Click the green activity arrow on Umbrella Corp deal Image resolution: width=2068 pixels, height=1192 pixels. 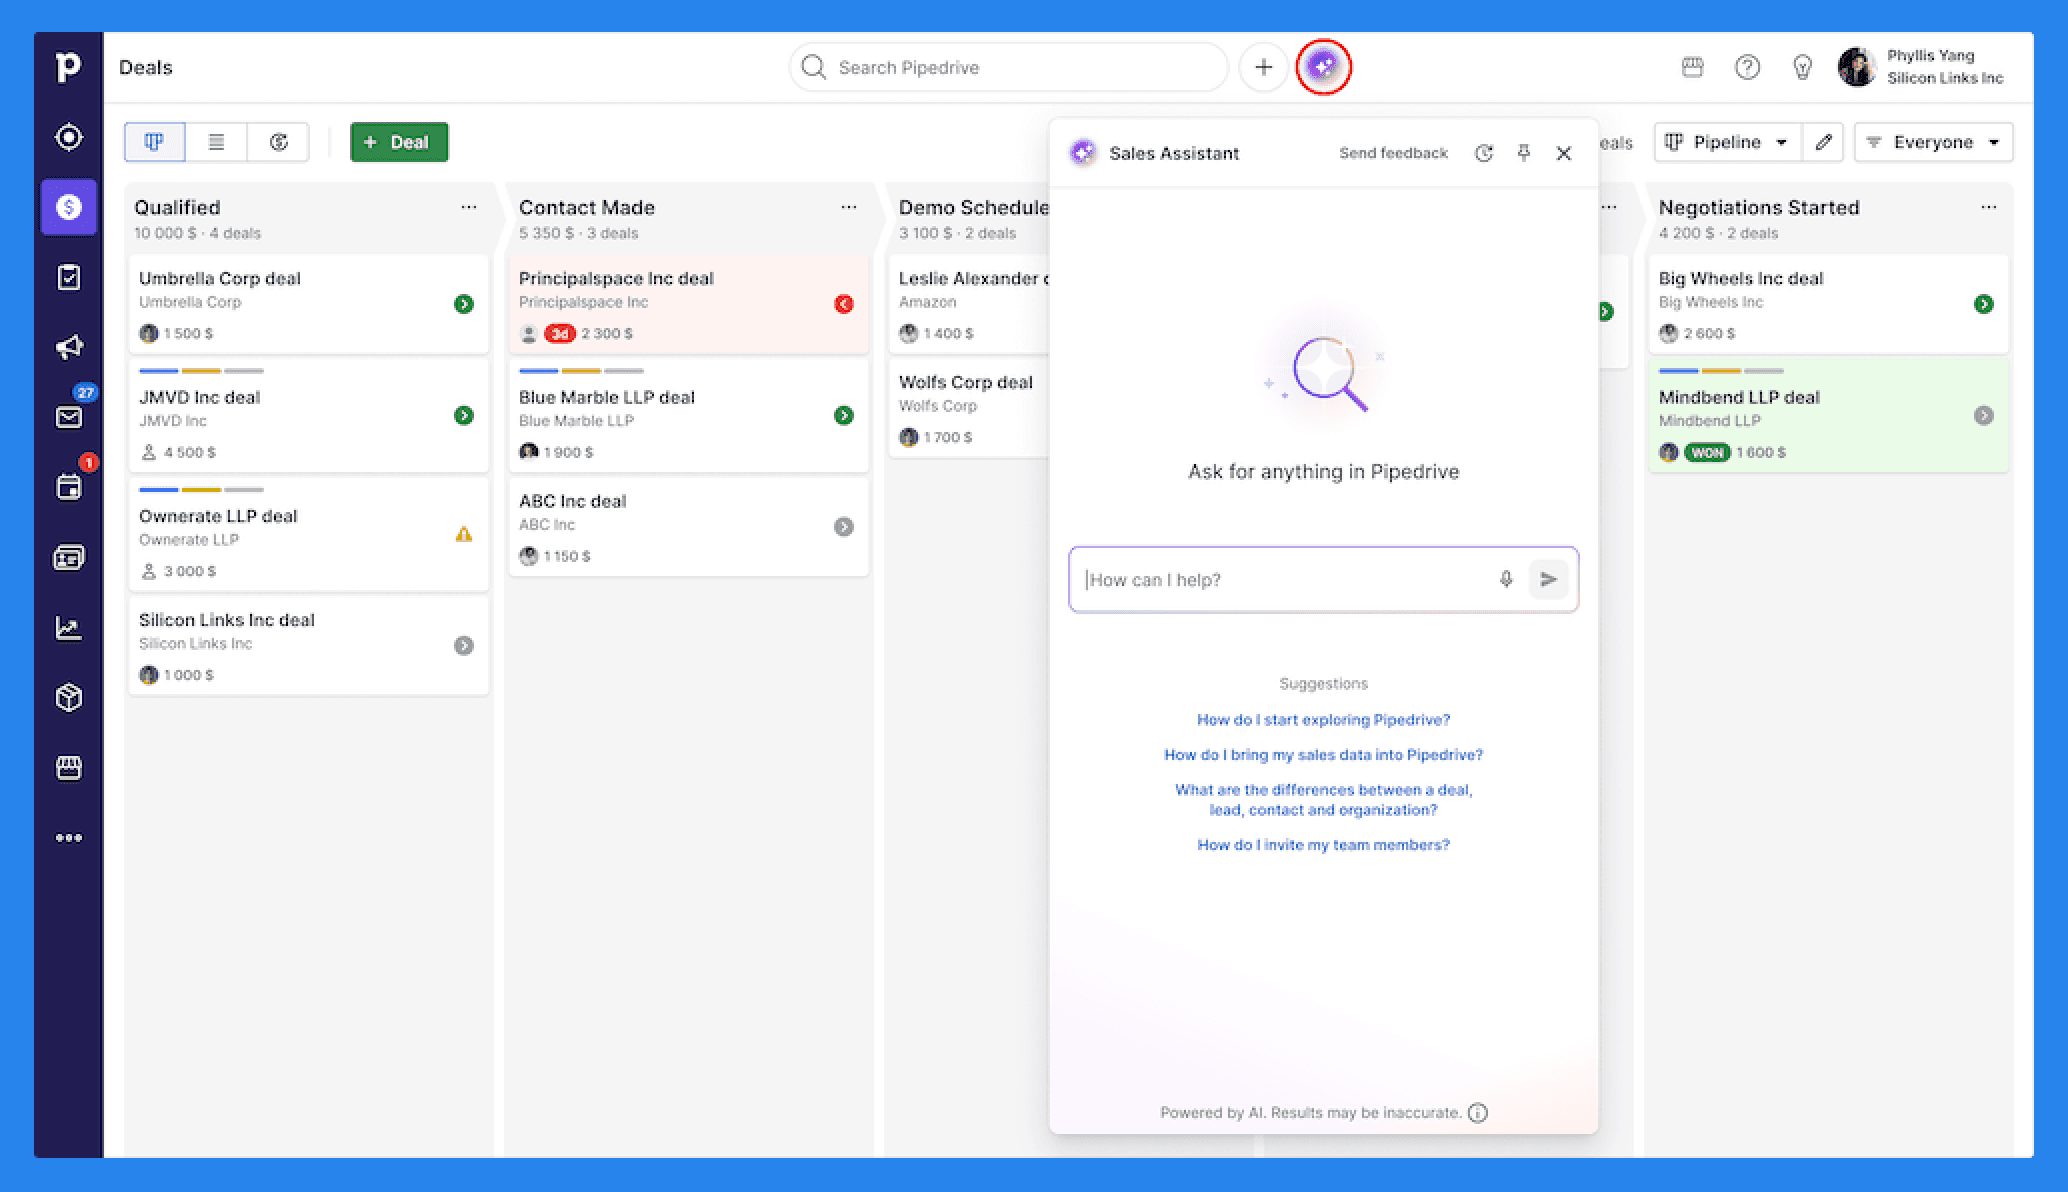point(464,304)
